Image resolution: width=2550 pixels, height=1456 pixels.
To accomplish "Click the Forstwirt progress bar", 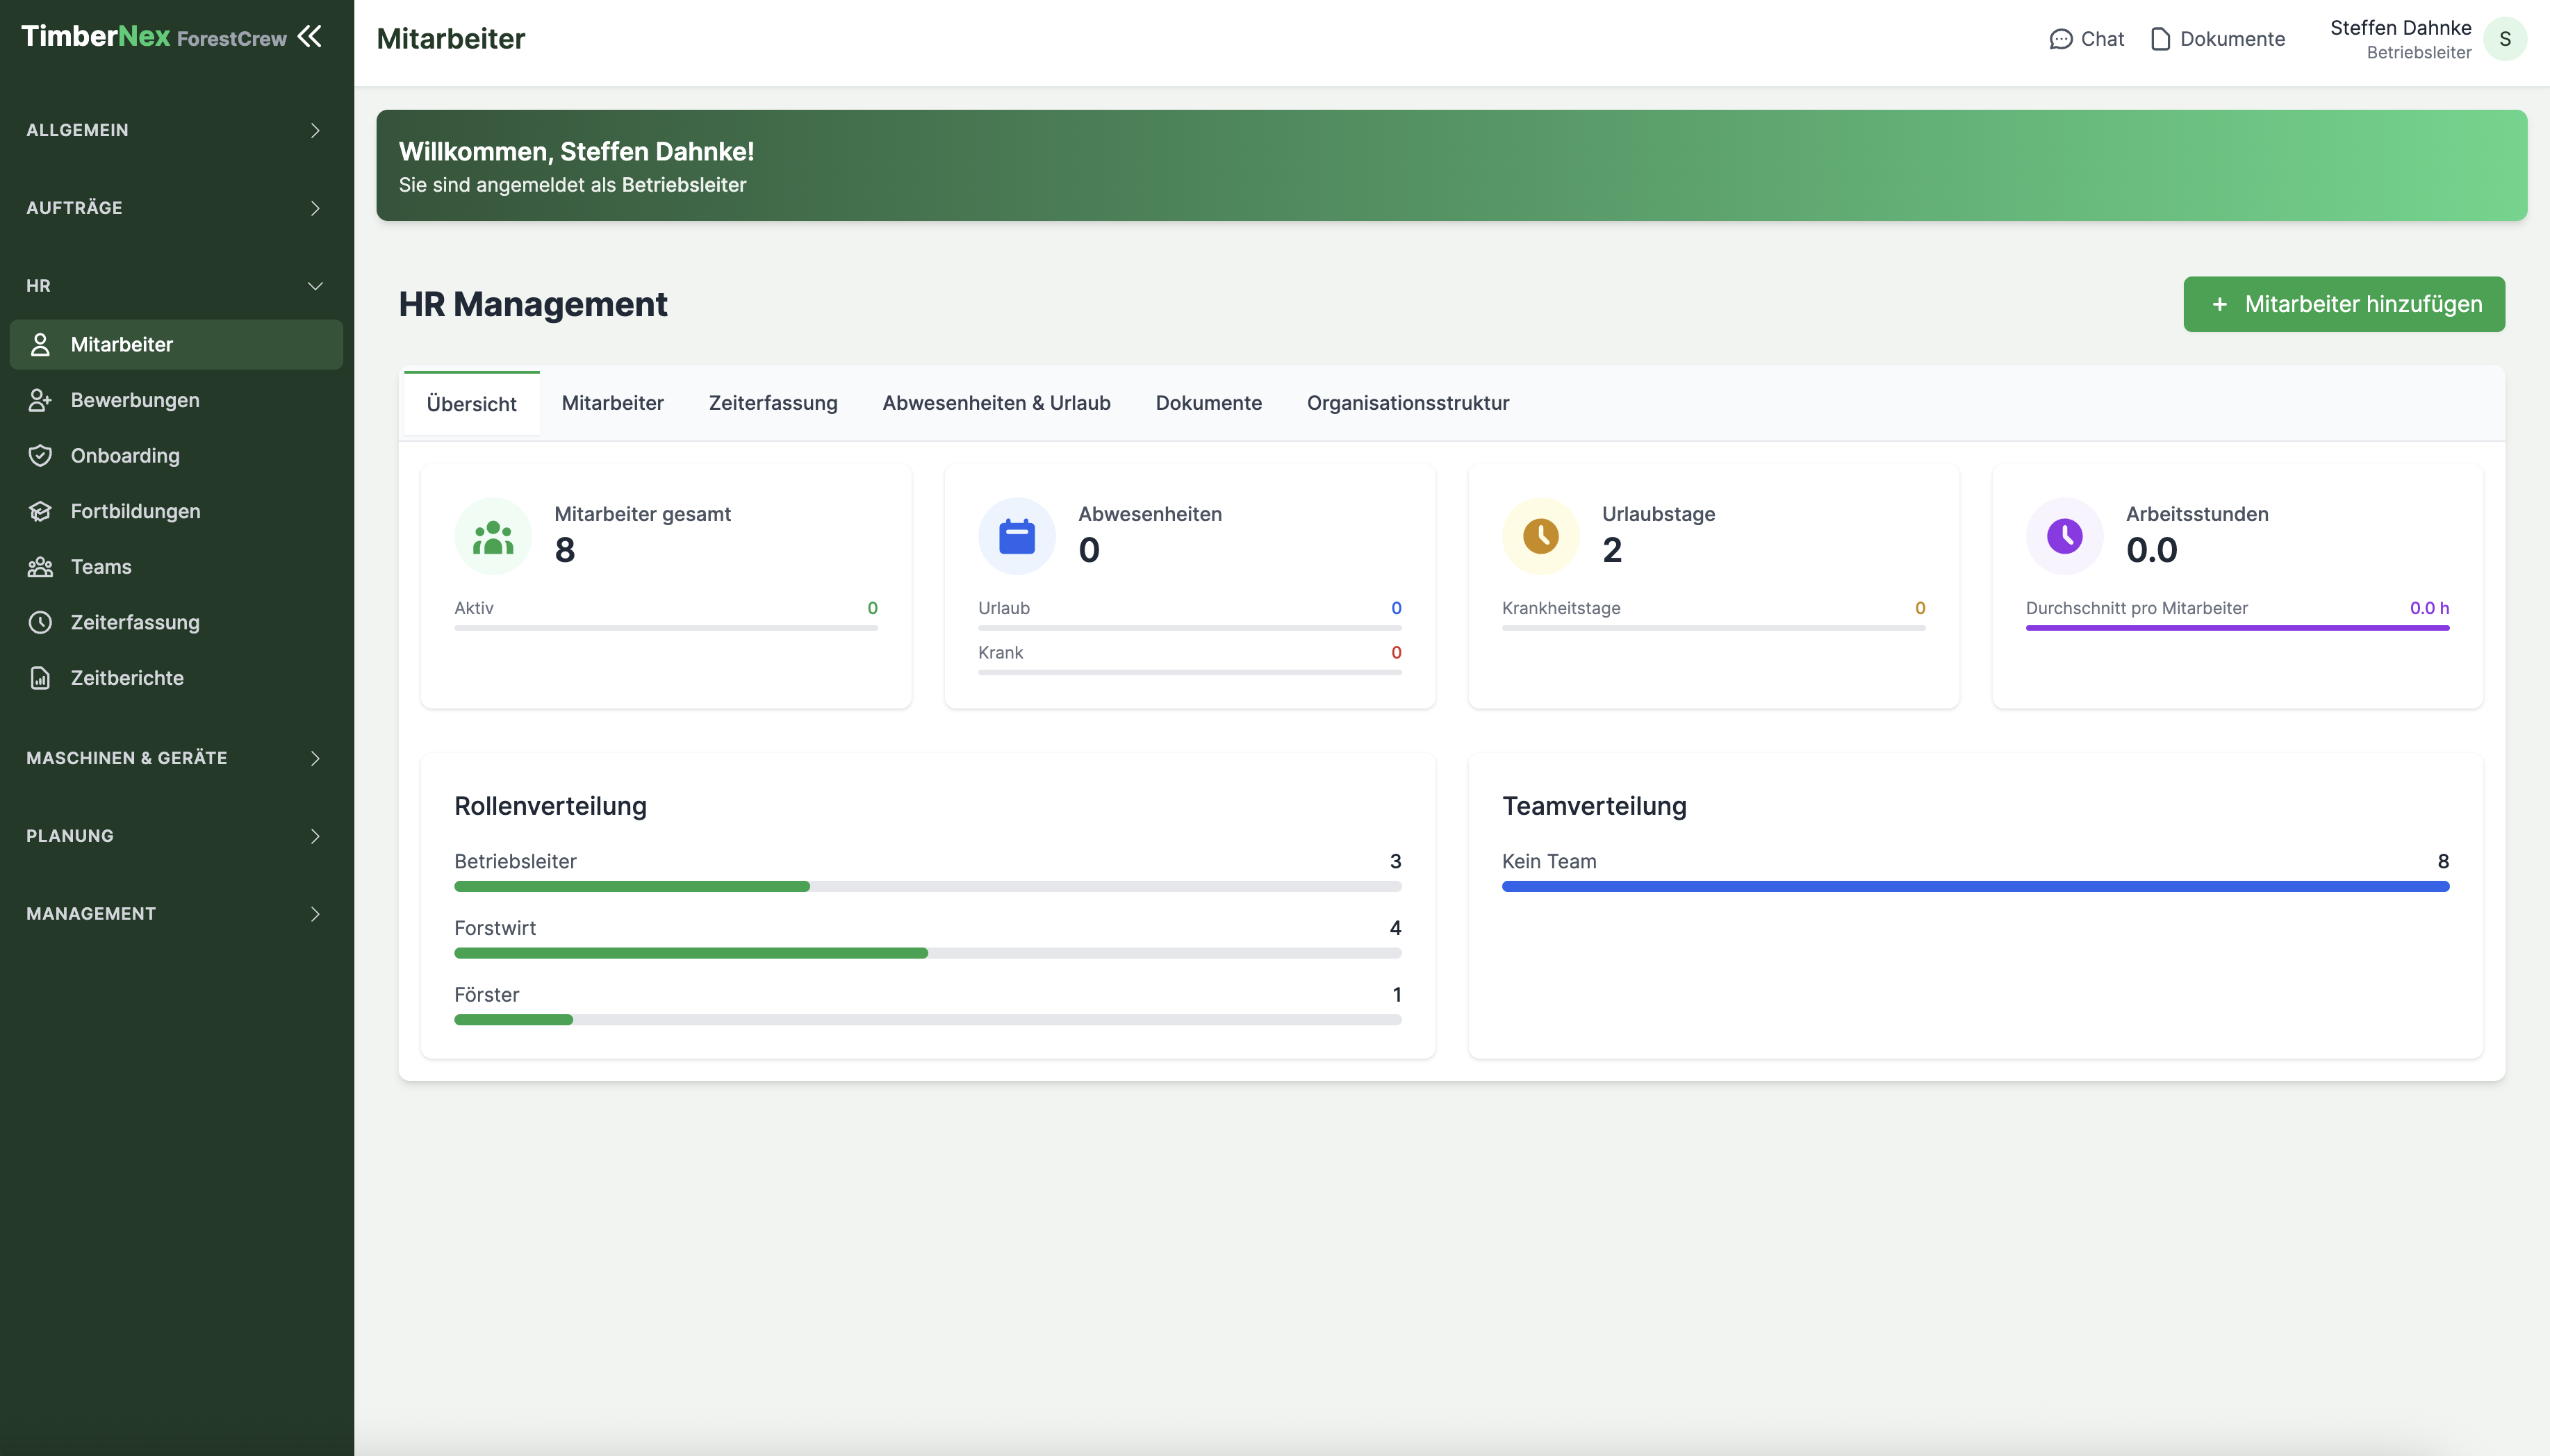I will coord(927,953).
